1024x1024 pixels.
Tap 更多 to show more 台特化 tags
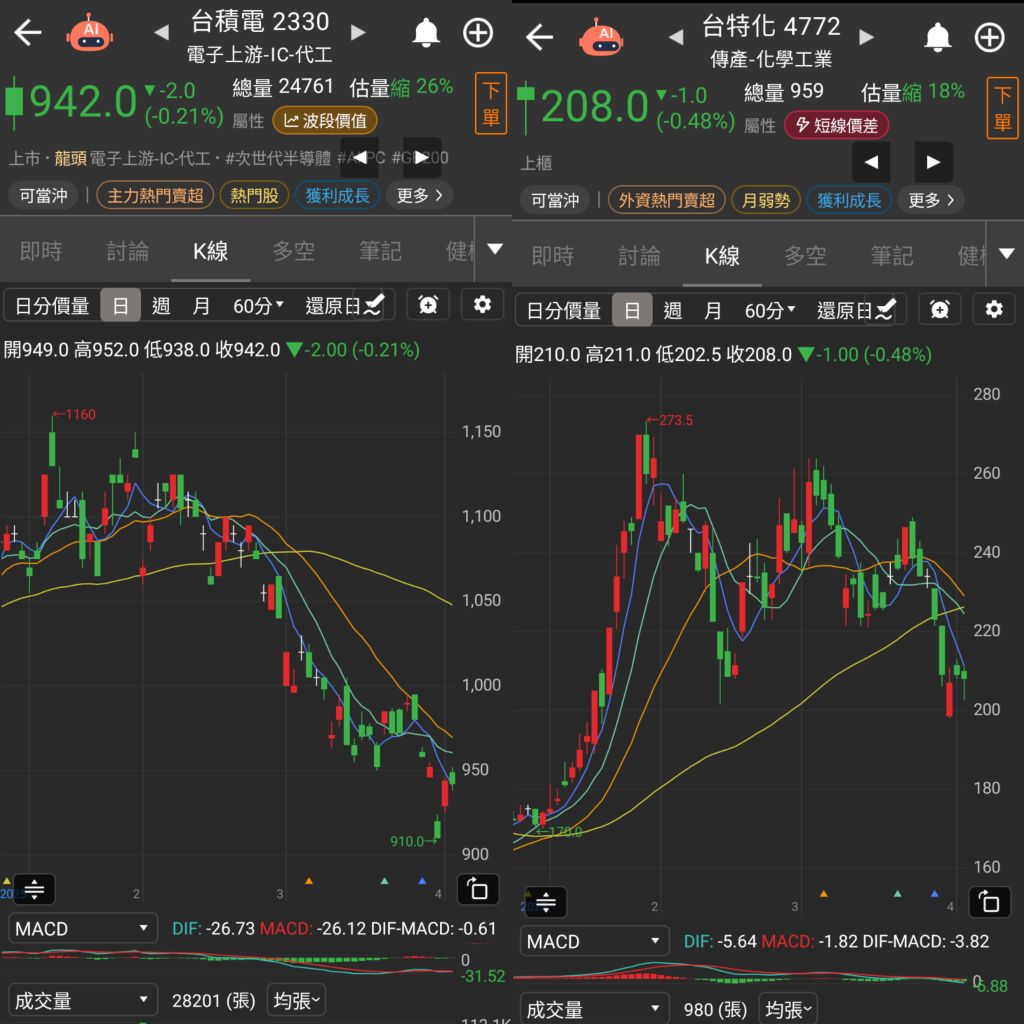point(931,200)
